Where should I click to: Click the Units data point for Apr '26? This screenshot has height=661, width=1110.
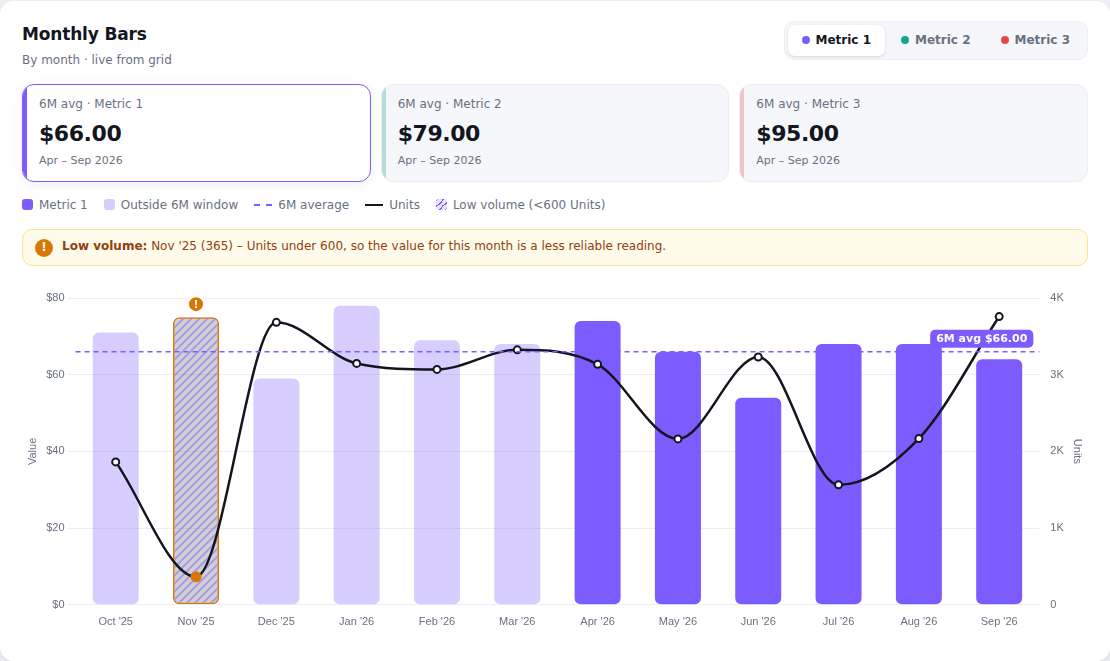coord(597,364)
